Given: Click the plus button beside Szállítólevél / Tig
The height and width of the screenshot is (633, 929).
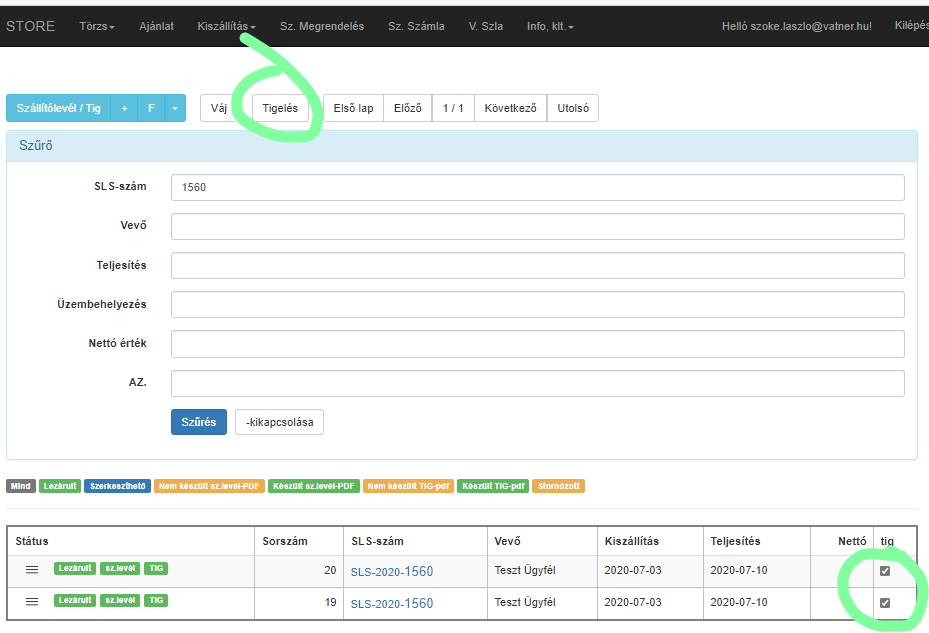Looking at the screenshot, I should click(124, 108).
